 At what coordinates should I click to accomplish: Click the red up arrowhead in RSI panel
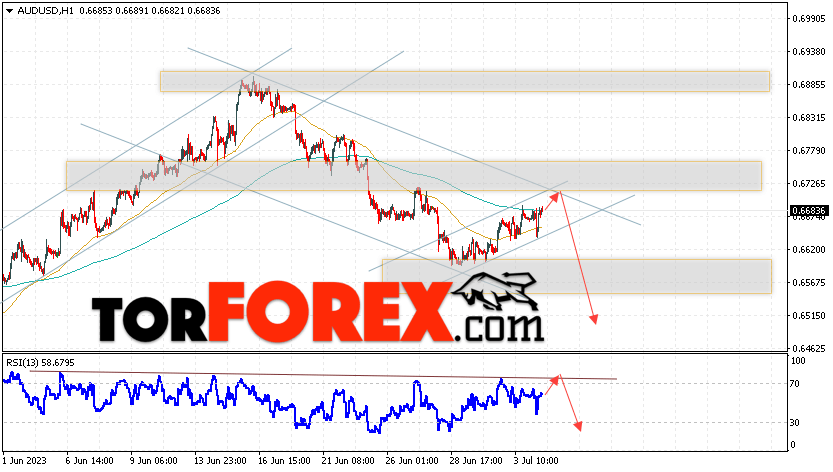(x=555, y=378)
